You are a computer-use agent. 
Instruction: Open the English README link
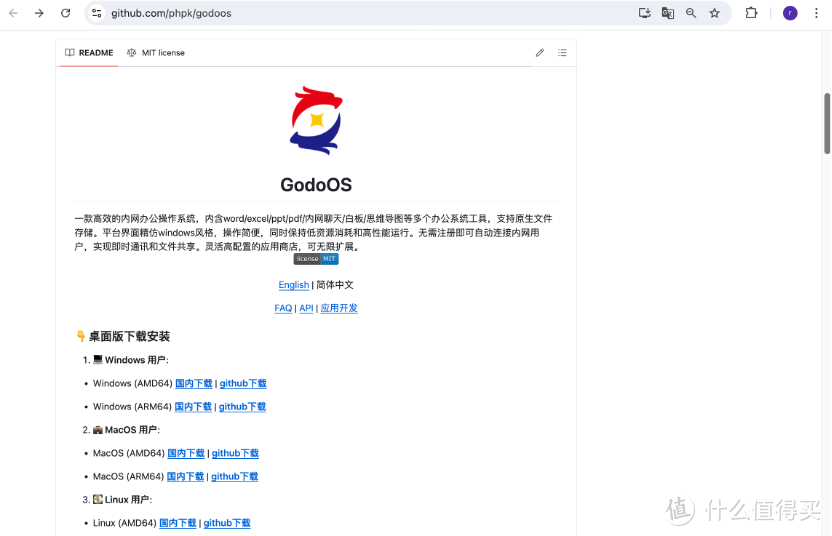click(293, 285)
